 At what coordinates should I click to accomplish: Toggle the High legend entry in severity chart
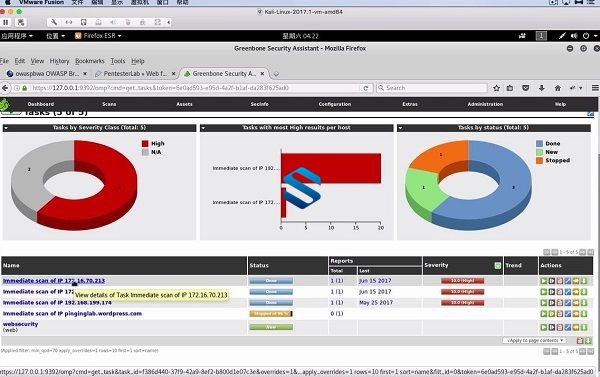pos(153,144)
